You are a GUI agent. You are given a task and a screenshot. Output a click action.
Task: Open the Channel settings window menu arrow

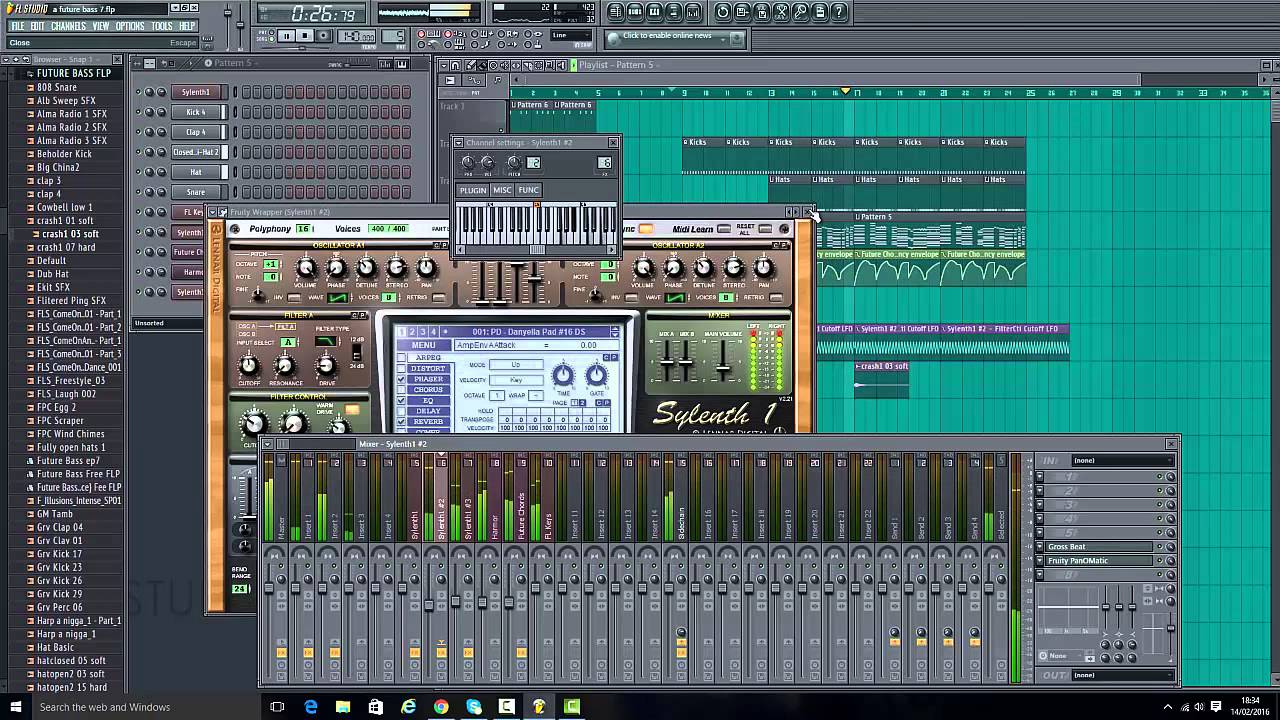click(459, 143)
